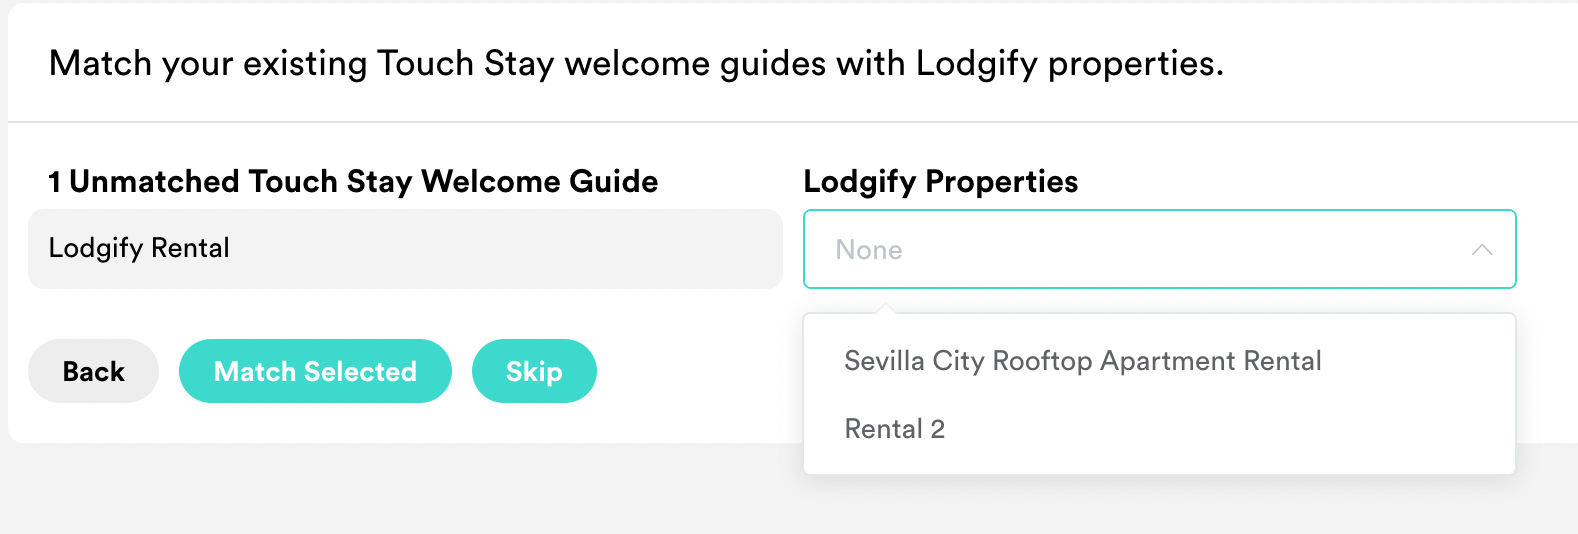Click the word "Sevilla" in the options list
1578x534 pixels.
(x=884, y=361)
